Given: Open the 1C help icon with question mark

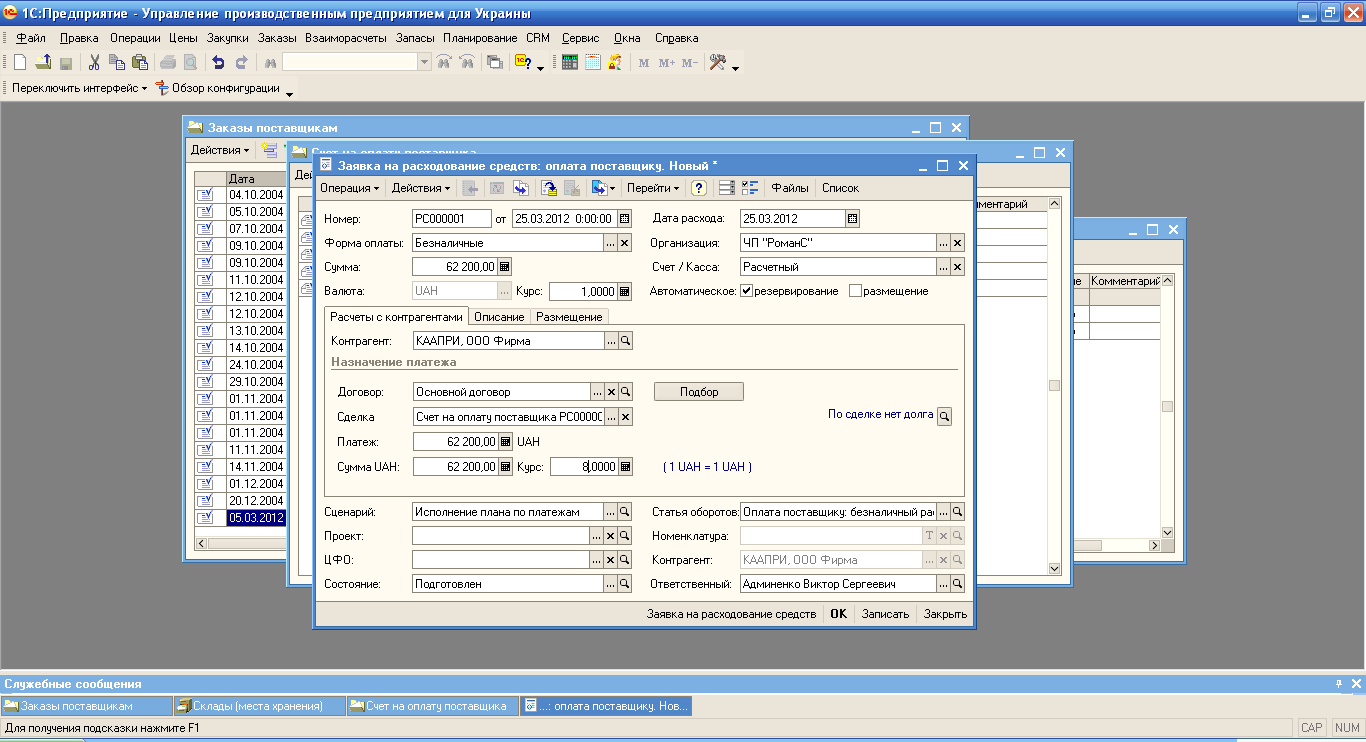Looking at the screenshot, I should (523, 62).
